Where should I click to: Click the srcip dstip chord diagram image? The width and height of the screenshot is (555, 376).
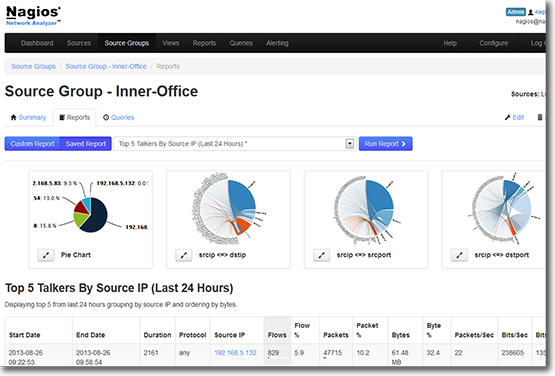pyautogui.click(x=228, y=209)
